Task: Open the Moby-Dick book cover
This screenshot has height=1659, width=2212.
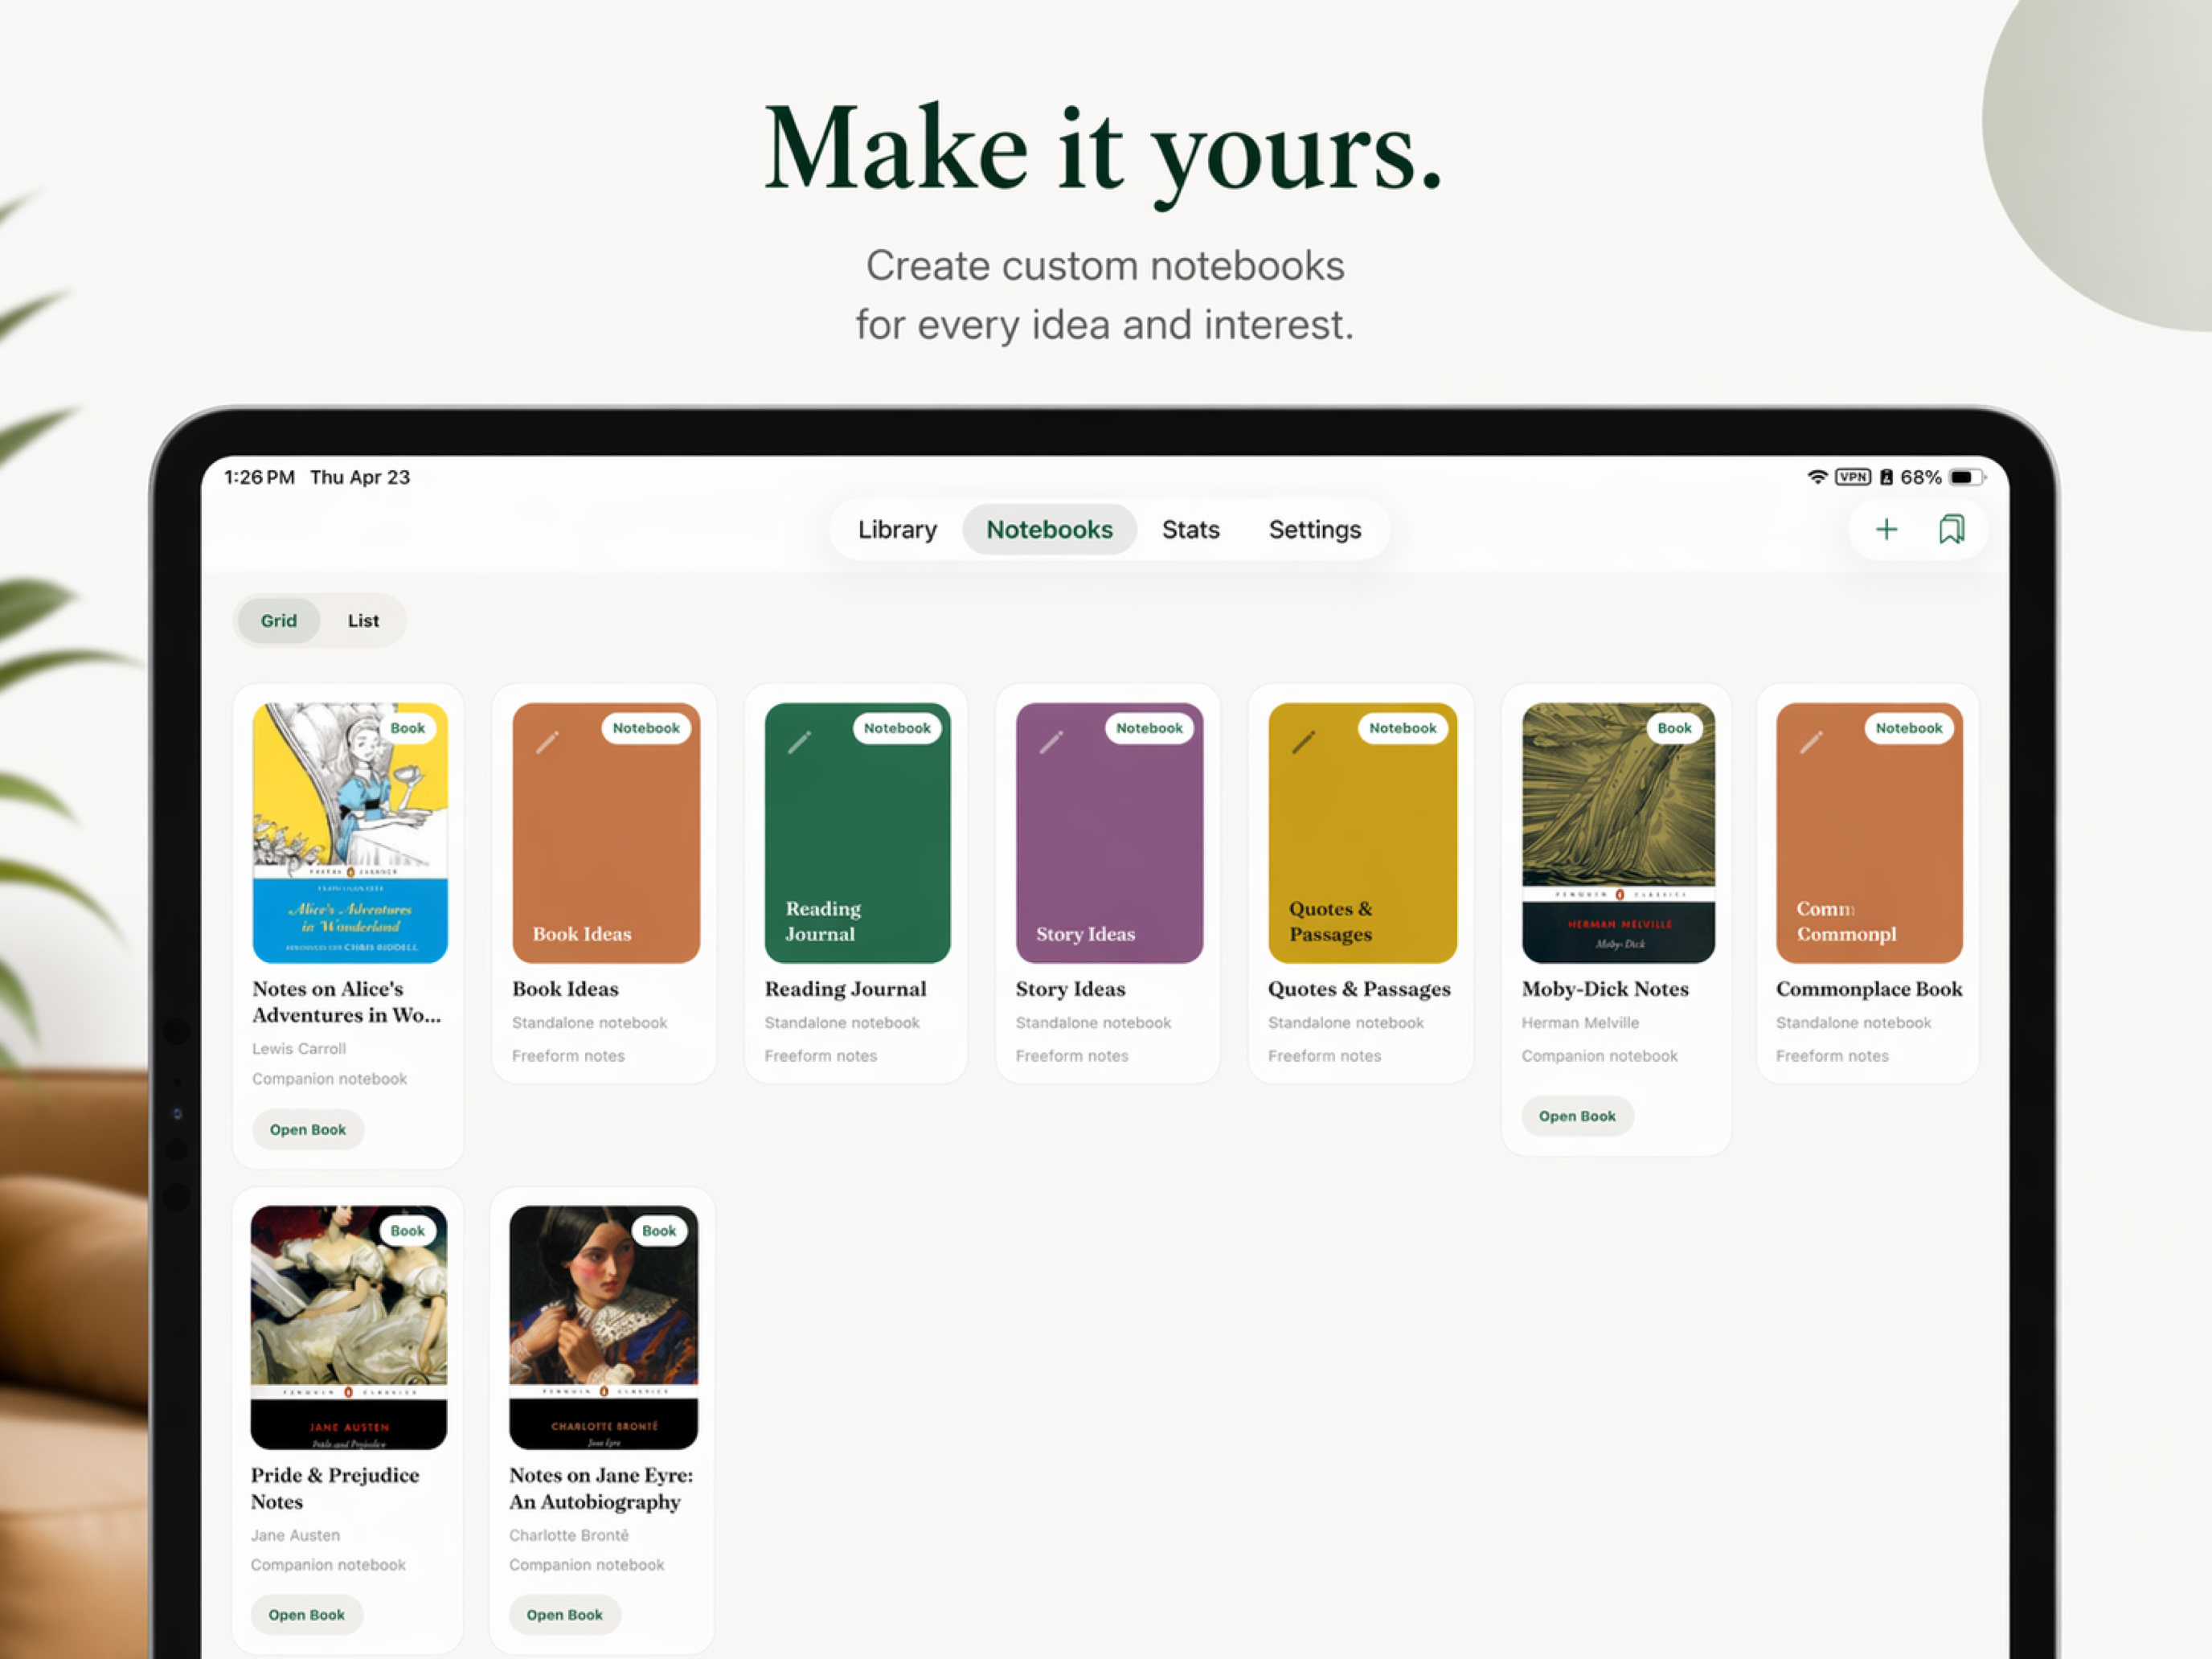Action: [x=1618, y=833]
